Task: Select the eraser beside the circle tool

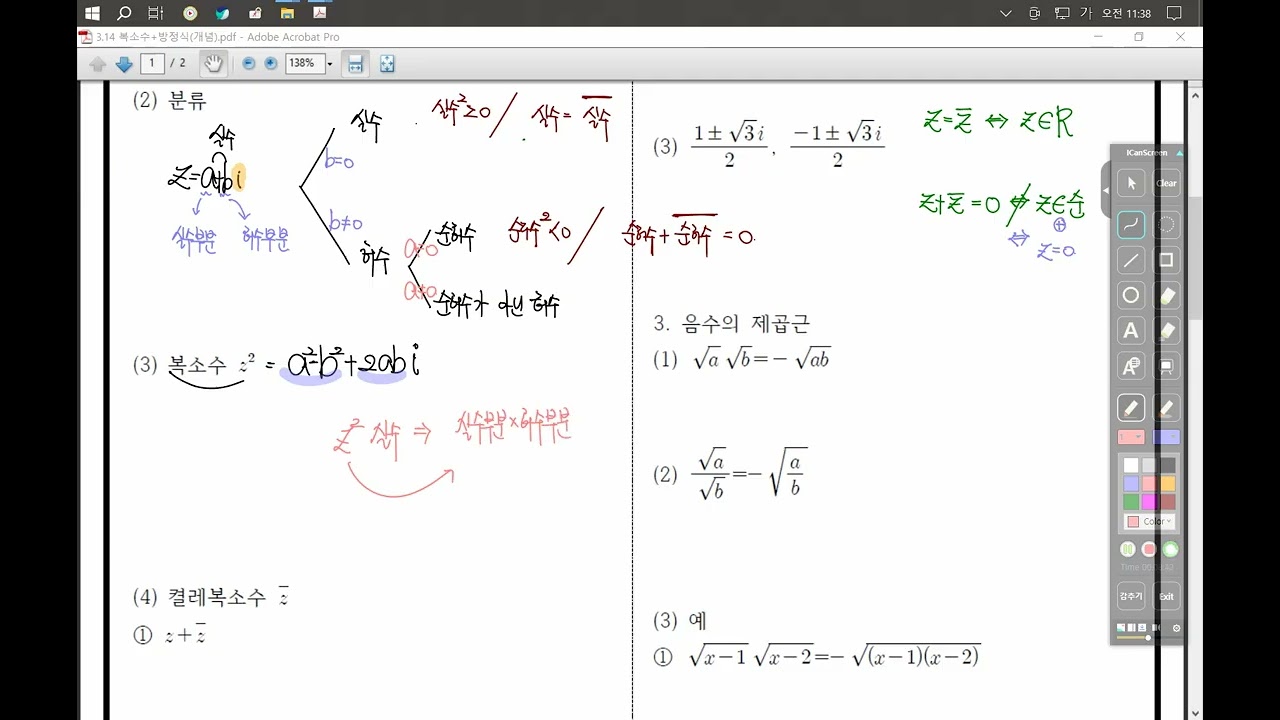Action: point(1166,295)
